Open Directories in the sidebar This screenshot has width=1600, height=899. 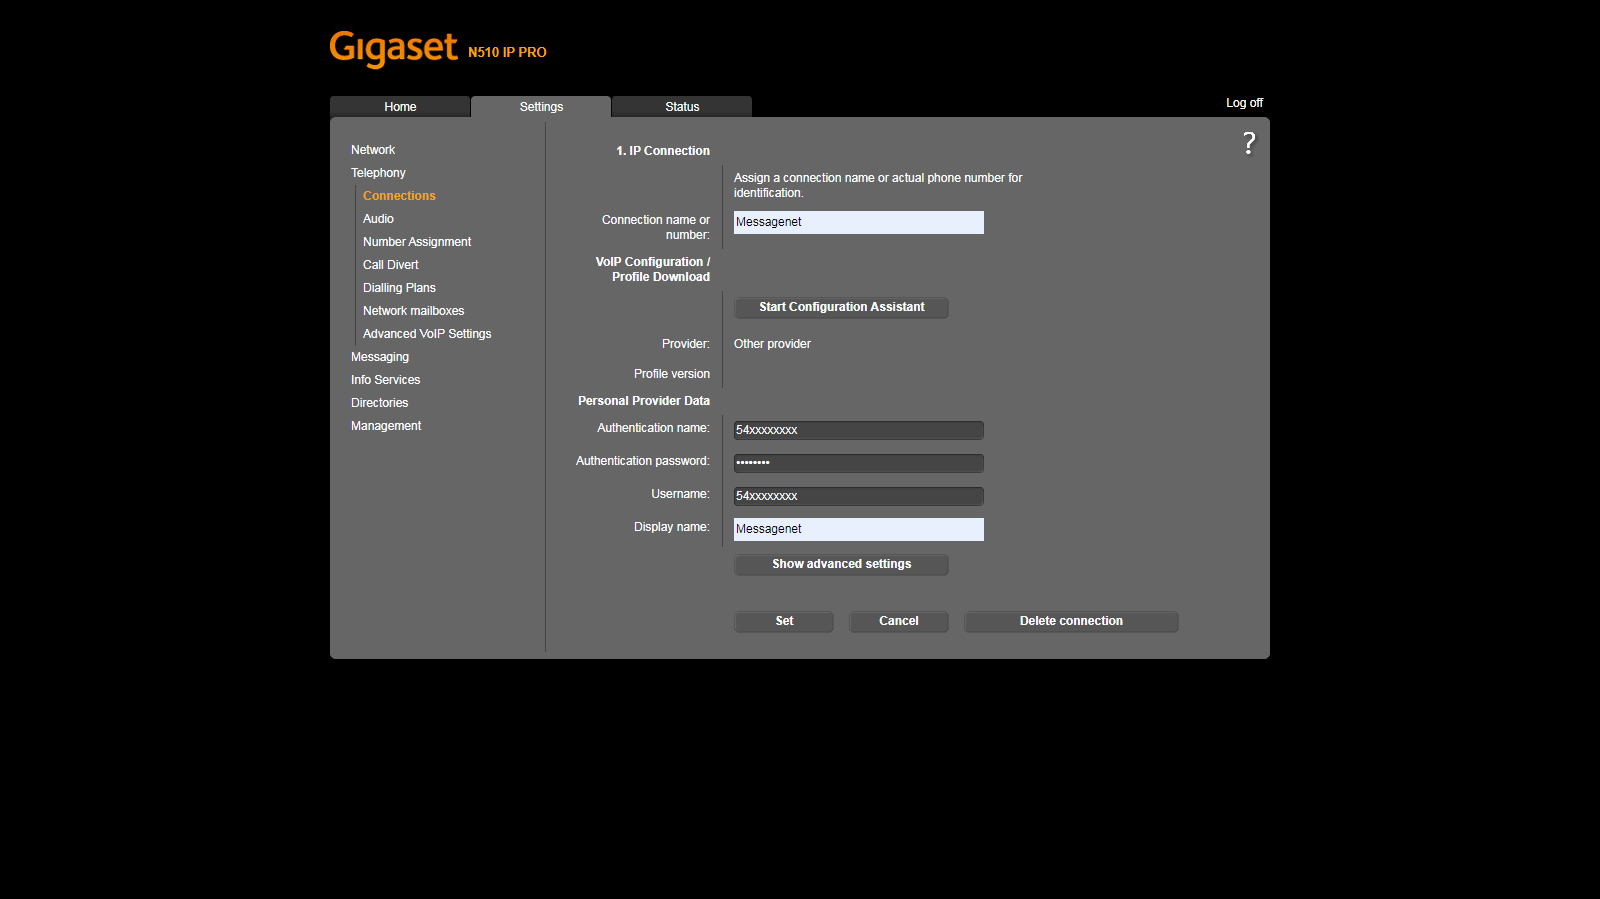point(379,403)
